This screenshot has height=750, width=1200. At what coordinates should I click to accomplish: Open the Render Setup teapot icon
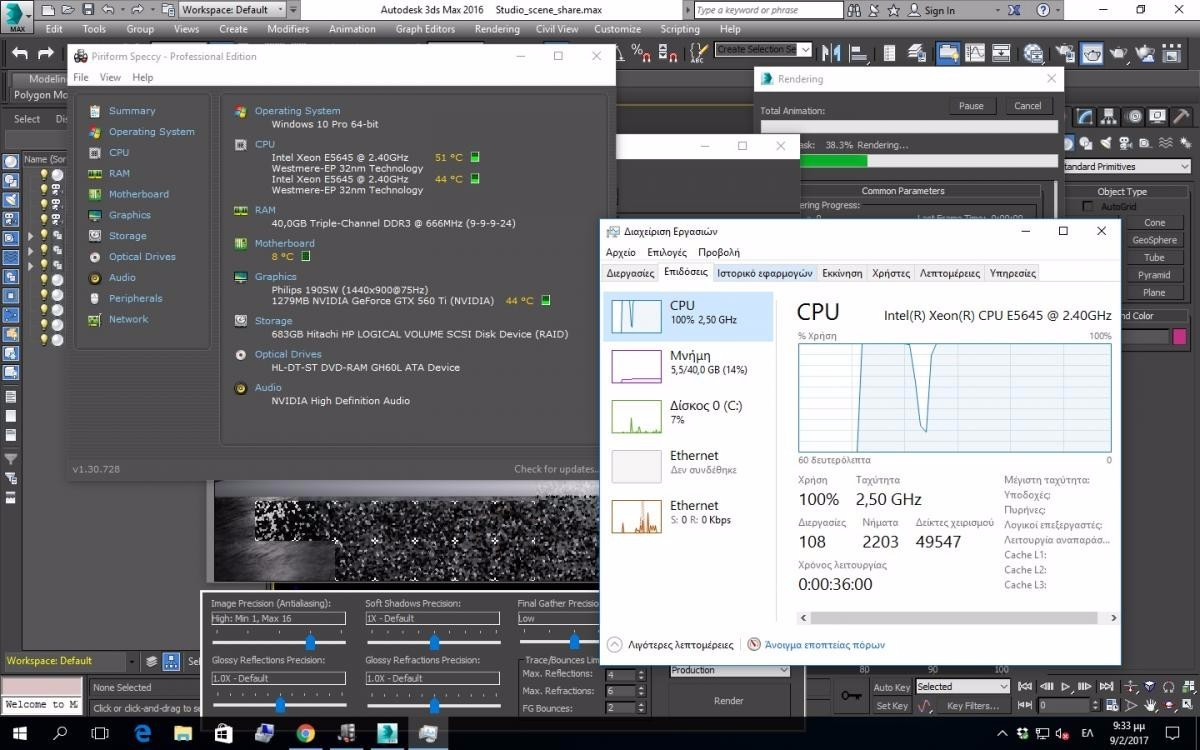click(1063, 53)
